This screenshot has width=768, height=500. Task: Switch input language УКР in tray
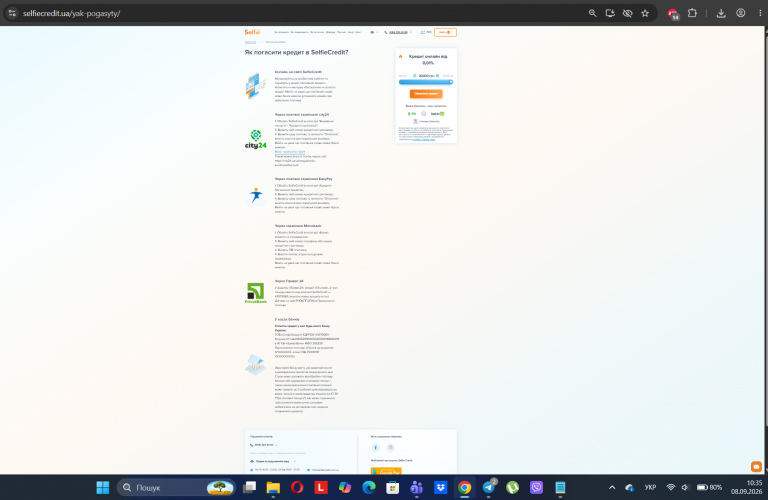click(x=650, y=487)
